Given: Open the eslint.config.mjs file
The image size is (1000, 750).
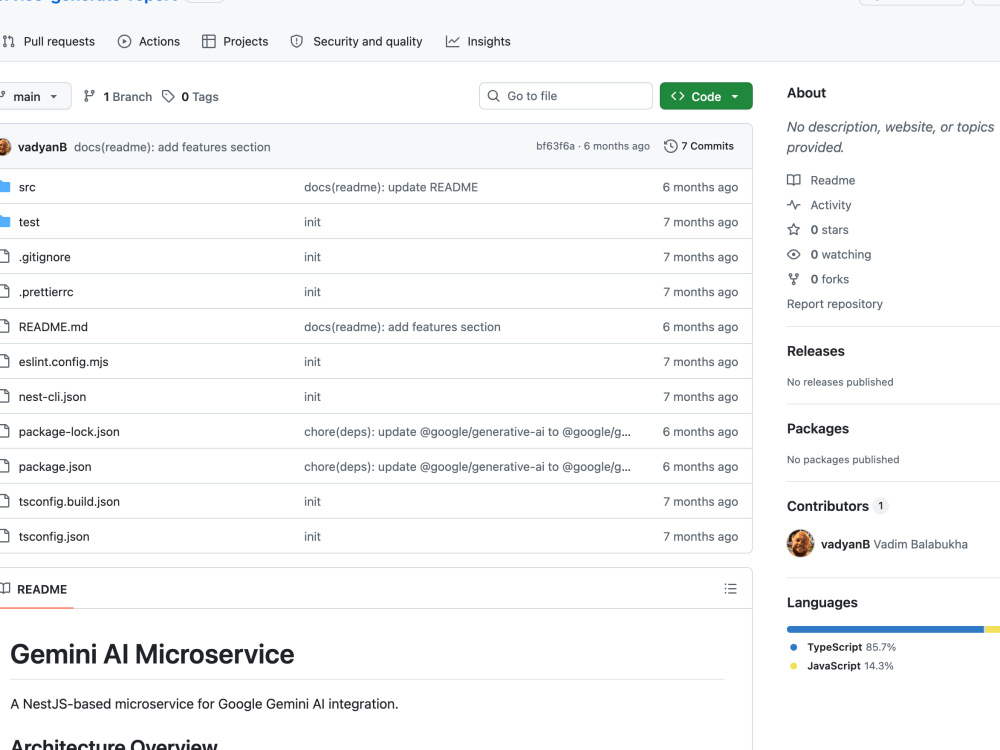Looking at the screenshot, I should pyautogui.click(x=63, y=362).
